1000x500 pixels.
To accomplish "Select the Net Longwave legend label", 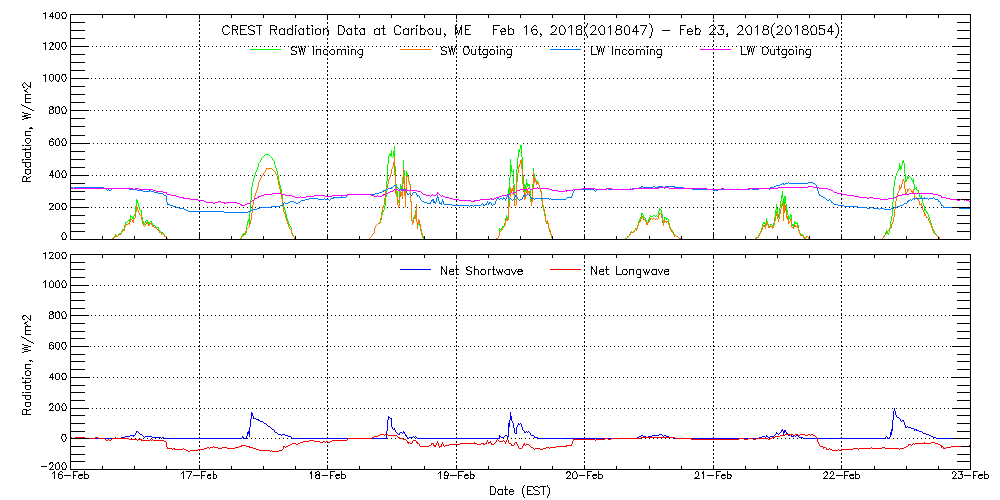I will tap(635, 271).
